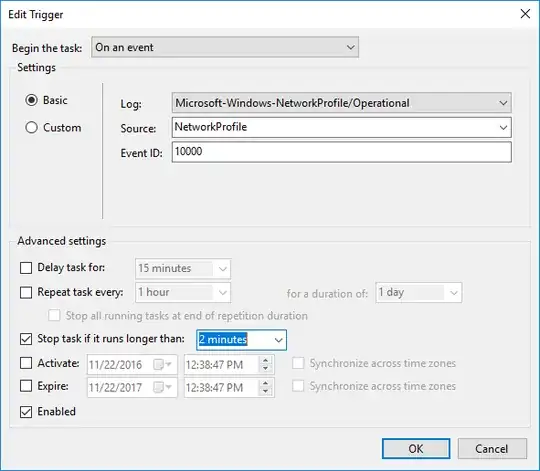Uncheck Stop task if it runs longer than
This screenshot has height=471, width=540.
[26, 339]
